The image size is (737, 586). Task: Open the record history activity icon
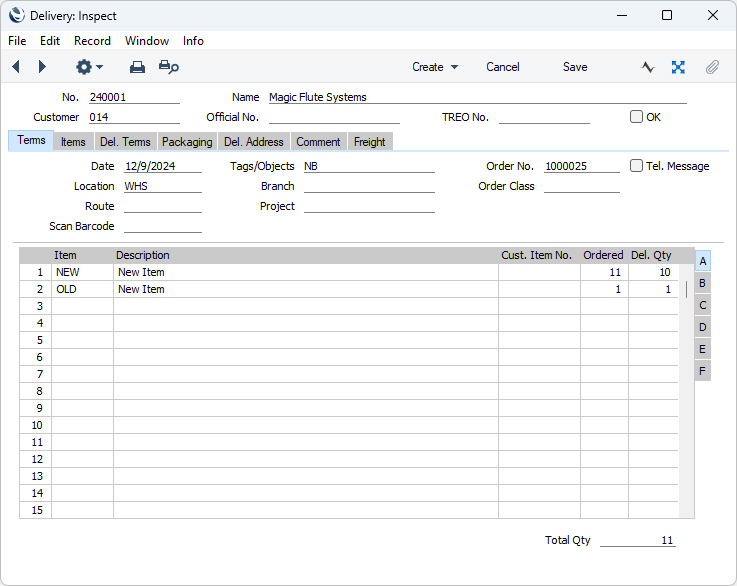pos(648,67)
